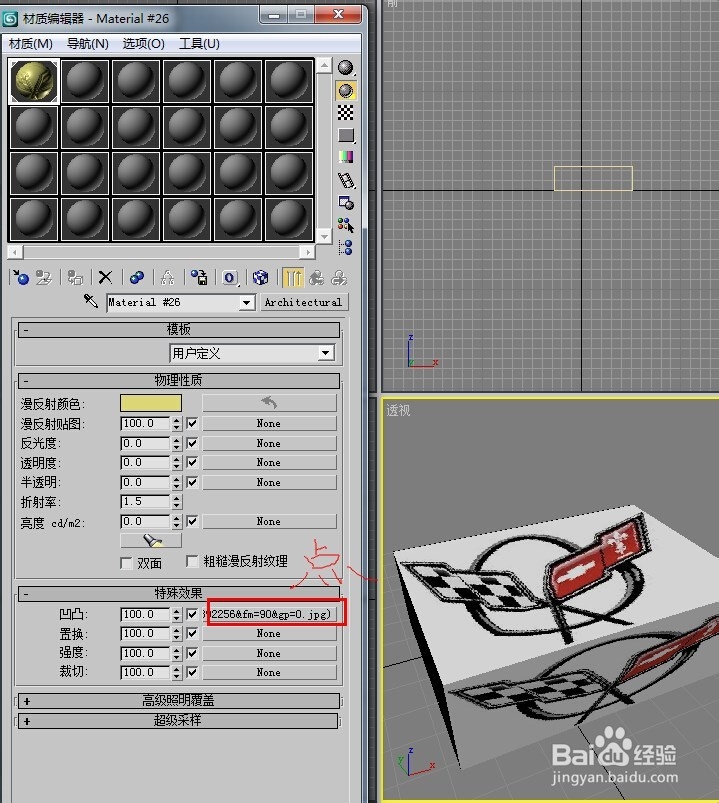719x803 pixels.
Task: Click the None button for 透明度
Action: tap(269, 462)
